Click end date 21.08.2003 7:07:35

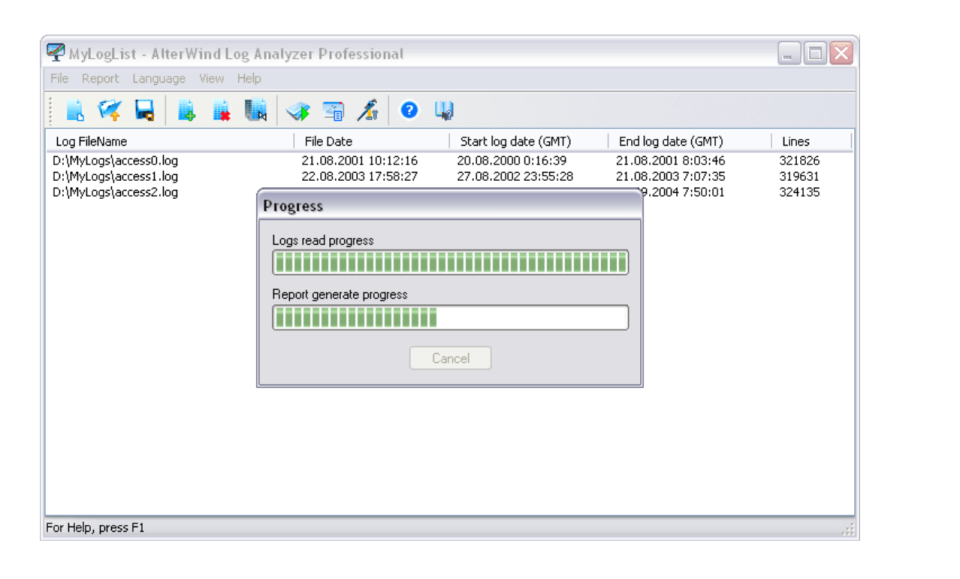tap(670, 176)
